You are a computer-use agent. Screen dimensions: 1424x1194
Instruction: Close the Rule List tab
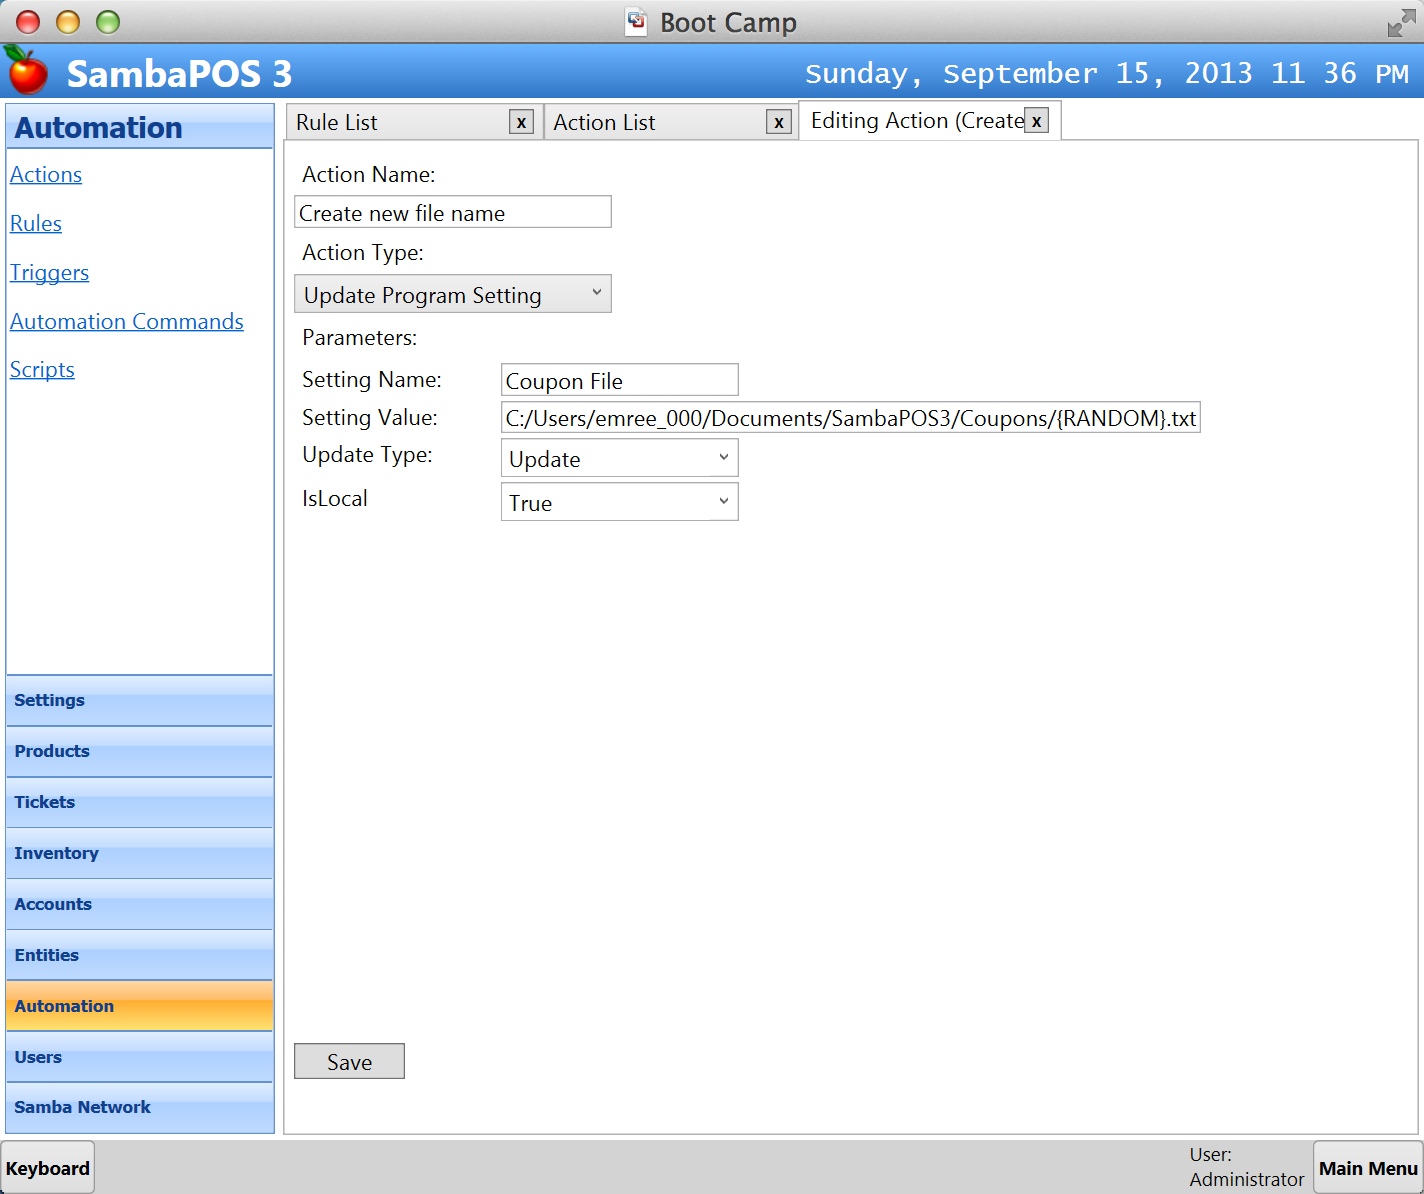click(521, 122)
